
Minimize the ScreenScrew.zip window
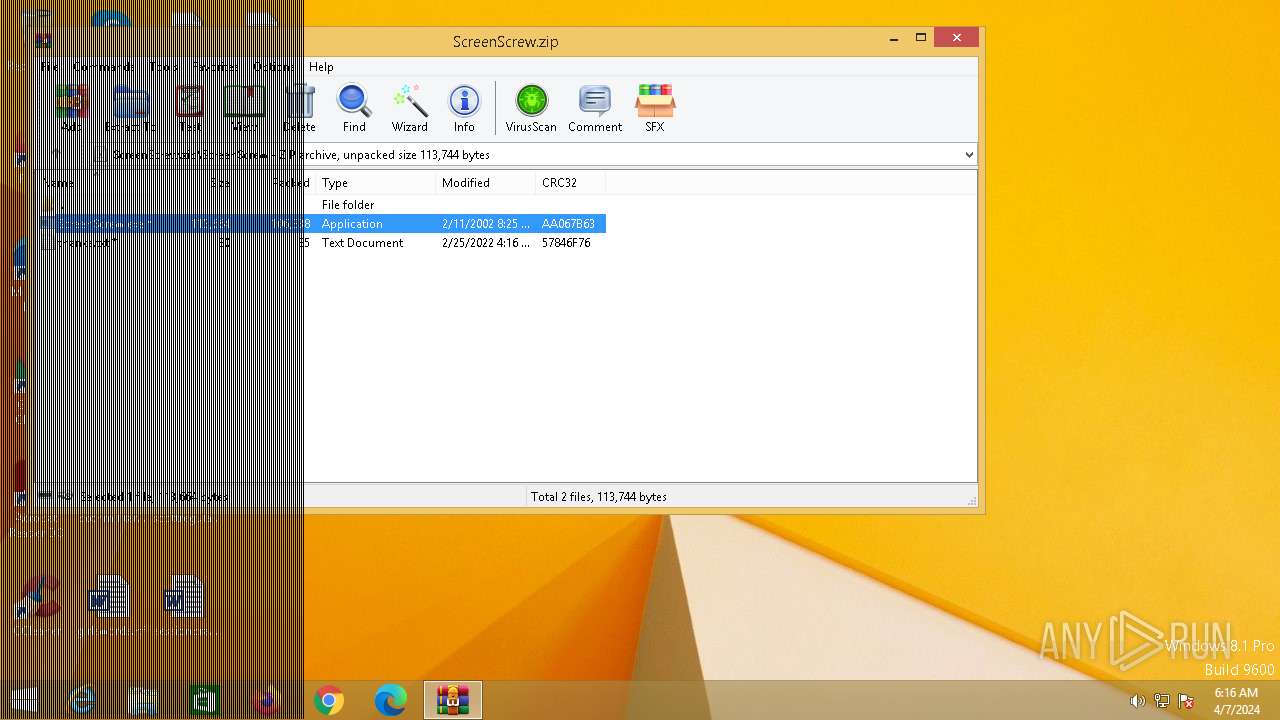point(893,38)
